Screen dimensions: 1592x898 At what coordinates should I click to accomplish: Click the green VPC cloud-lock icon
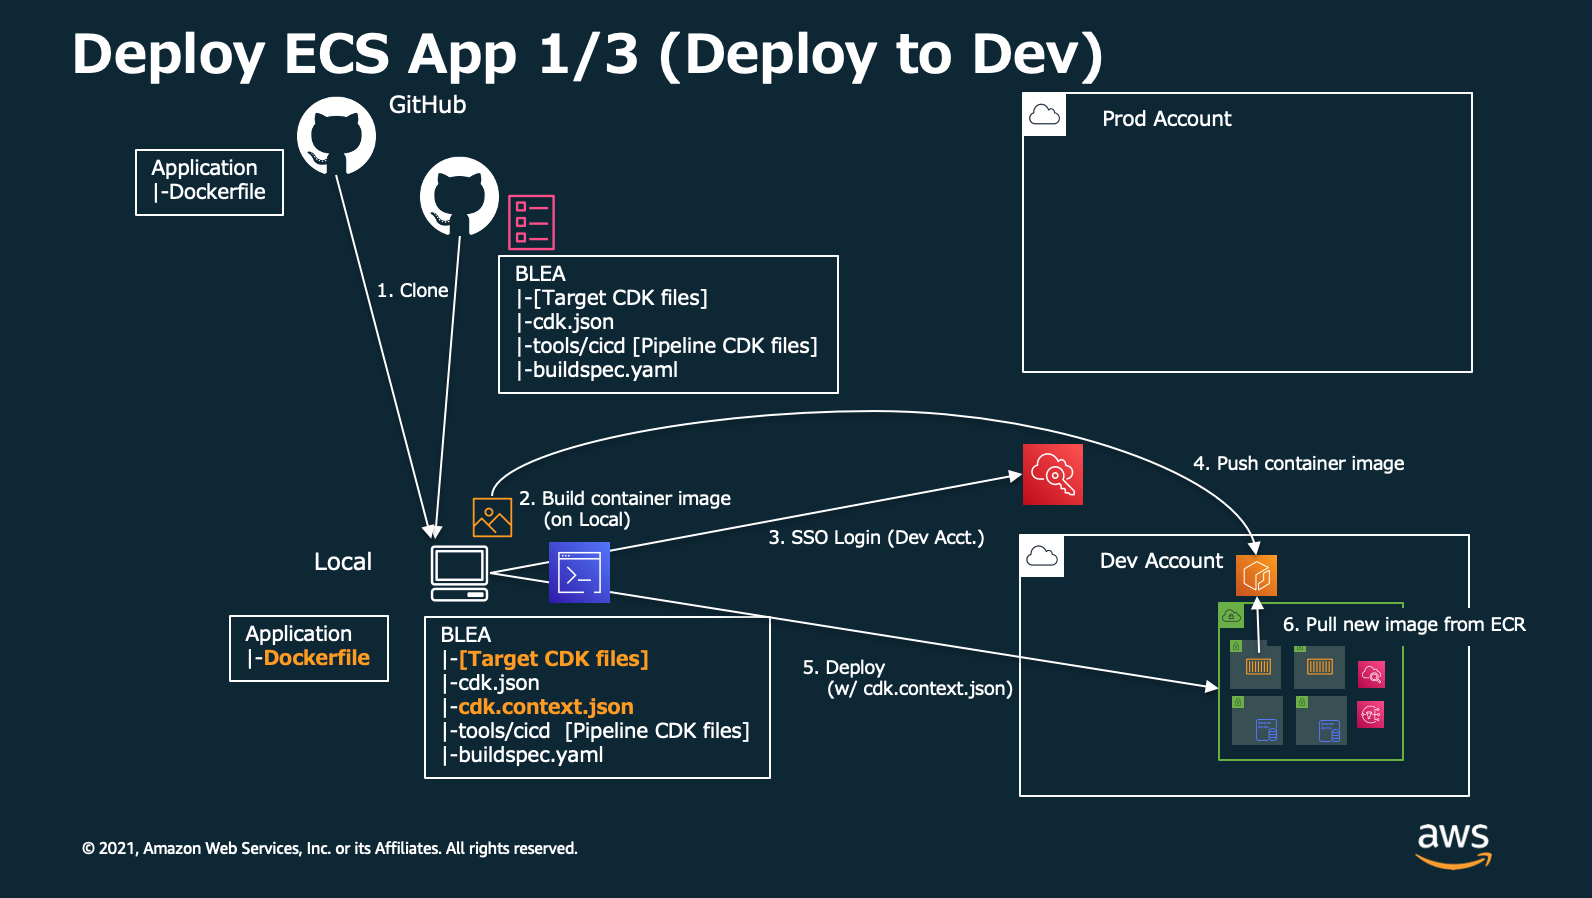[x=1231, y=615]
